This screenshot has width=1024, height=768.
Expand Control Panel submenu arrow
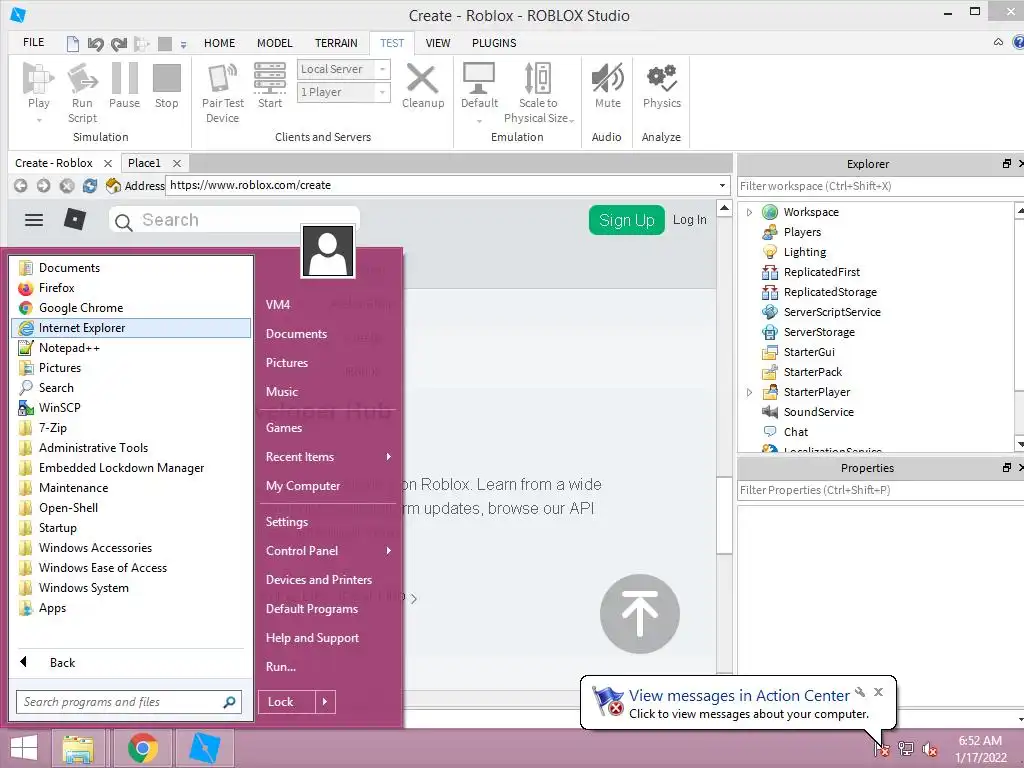(389, 551)
